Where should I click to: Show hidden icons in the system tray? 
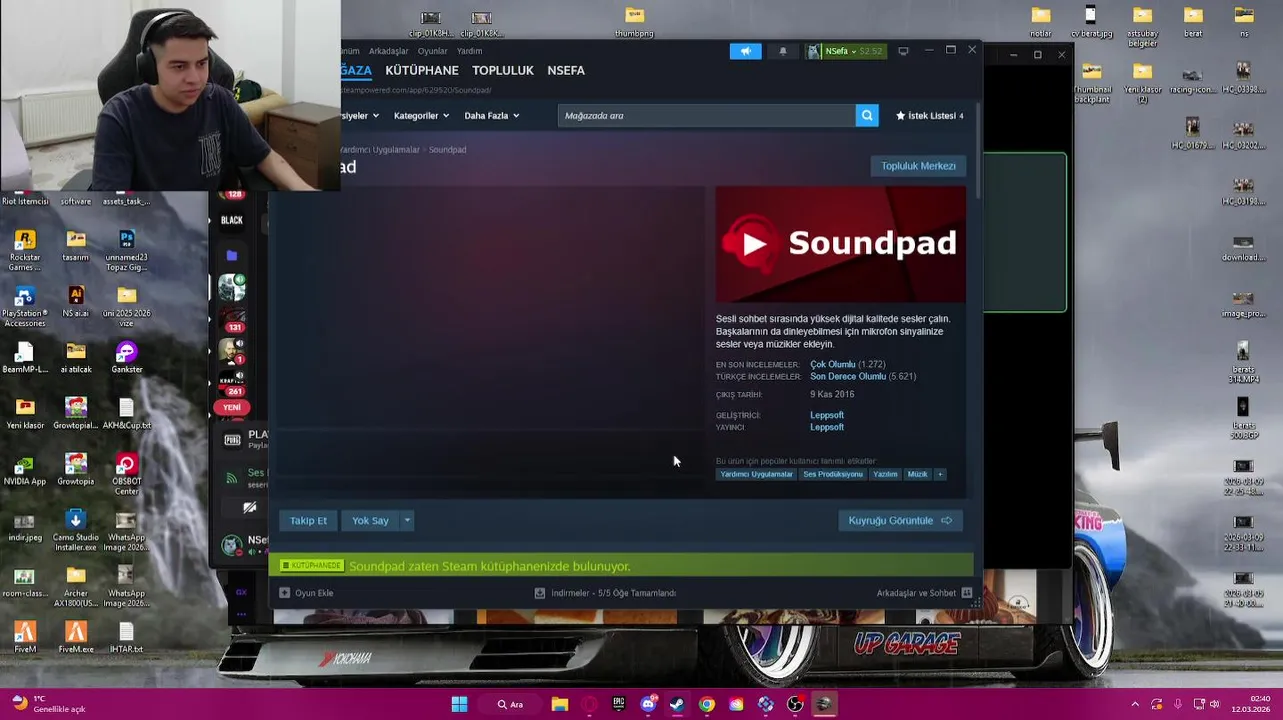pyautogui.click(x=1135, y=704)
